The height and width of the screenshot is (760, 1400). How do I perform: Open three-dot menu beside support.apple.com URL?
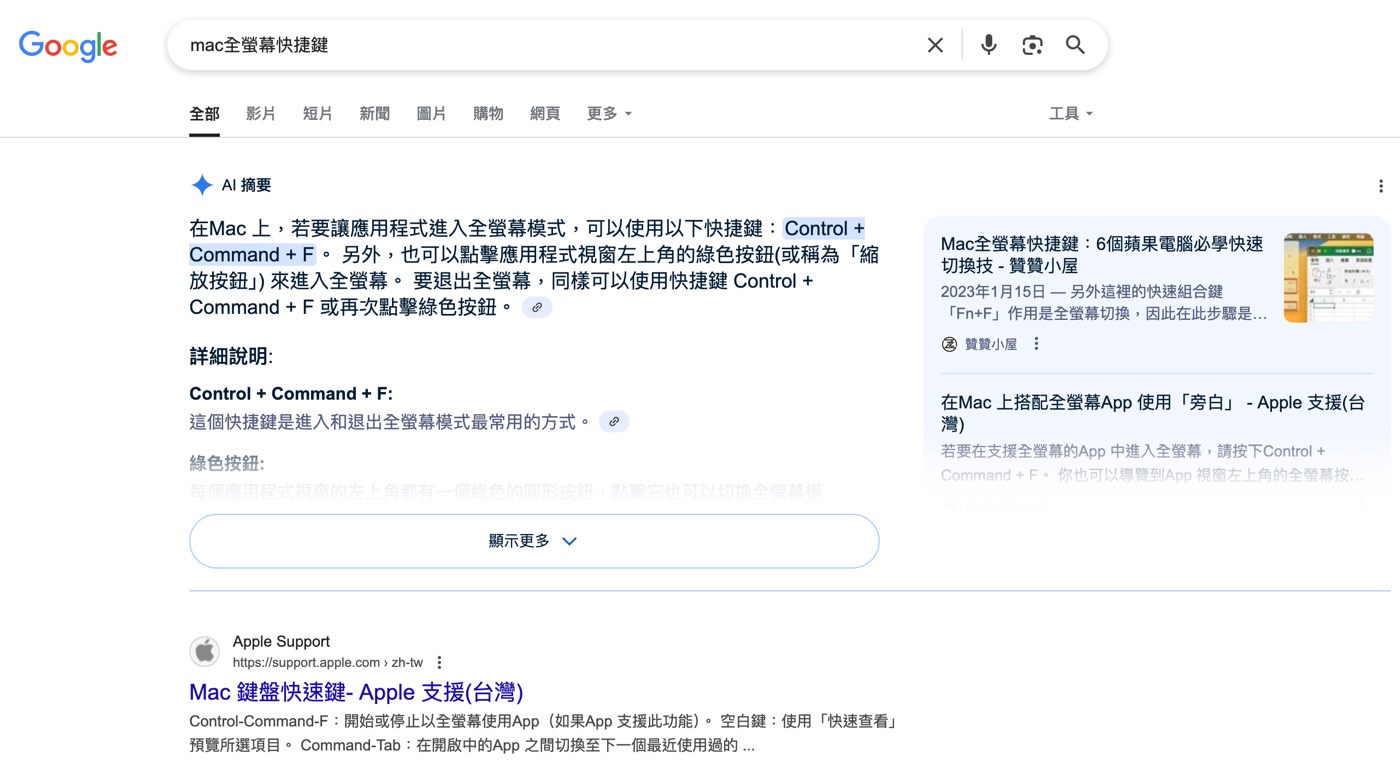439,663
